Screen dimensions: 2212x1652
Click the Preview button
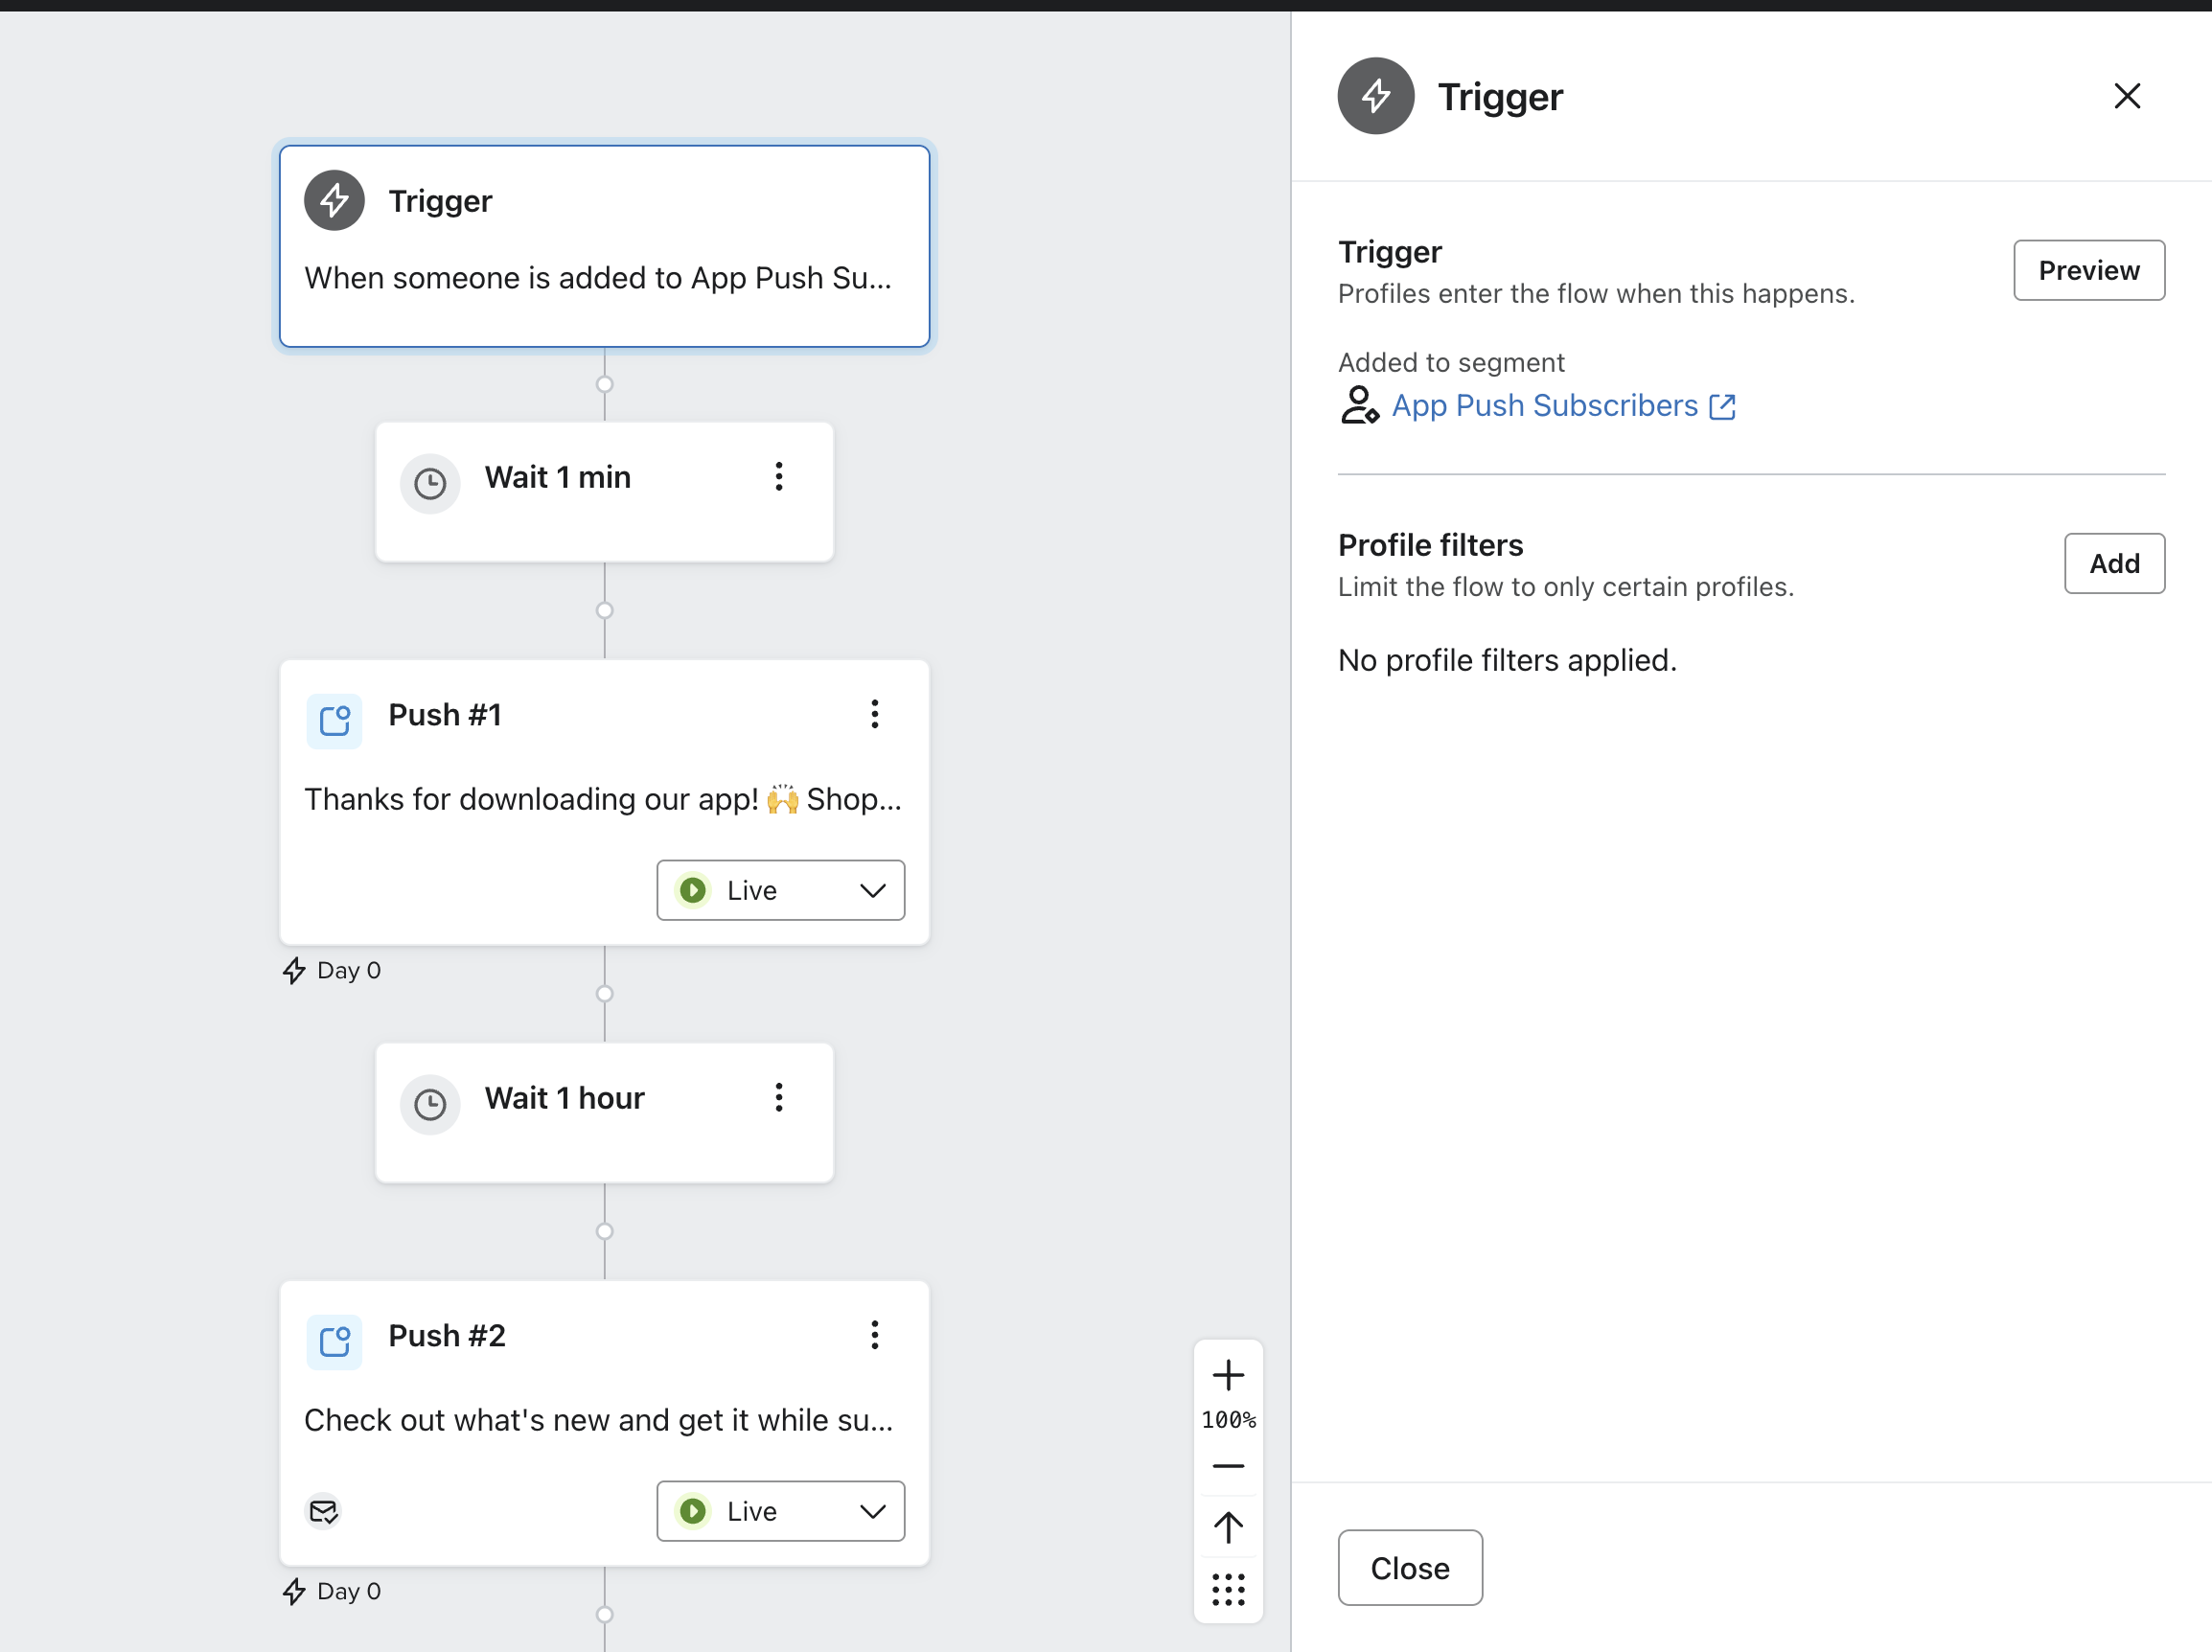[2088, 270]
